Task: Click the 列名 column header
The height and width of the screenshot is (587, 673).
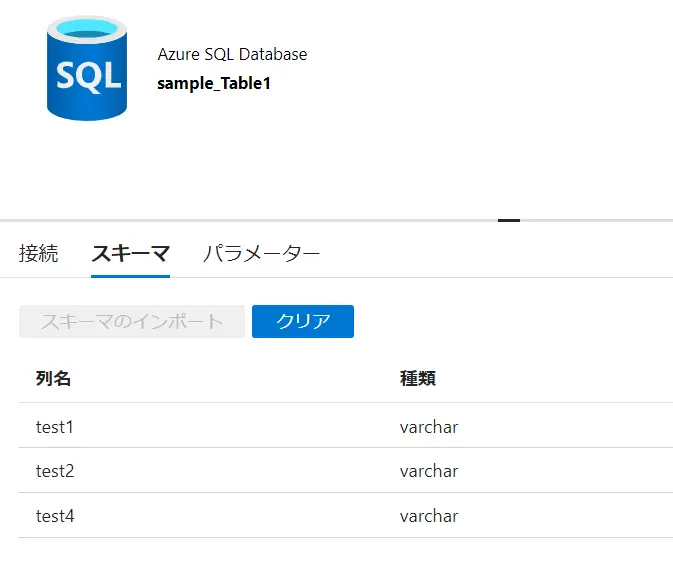Action: coord(53,378)
